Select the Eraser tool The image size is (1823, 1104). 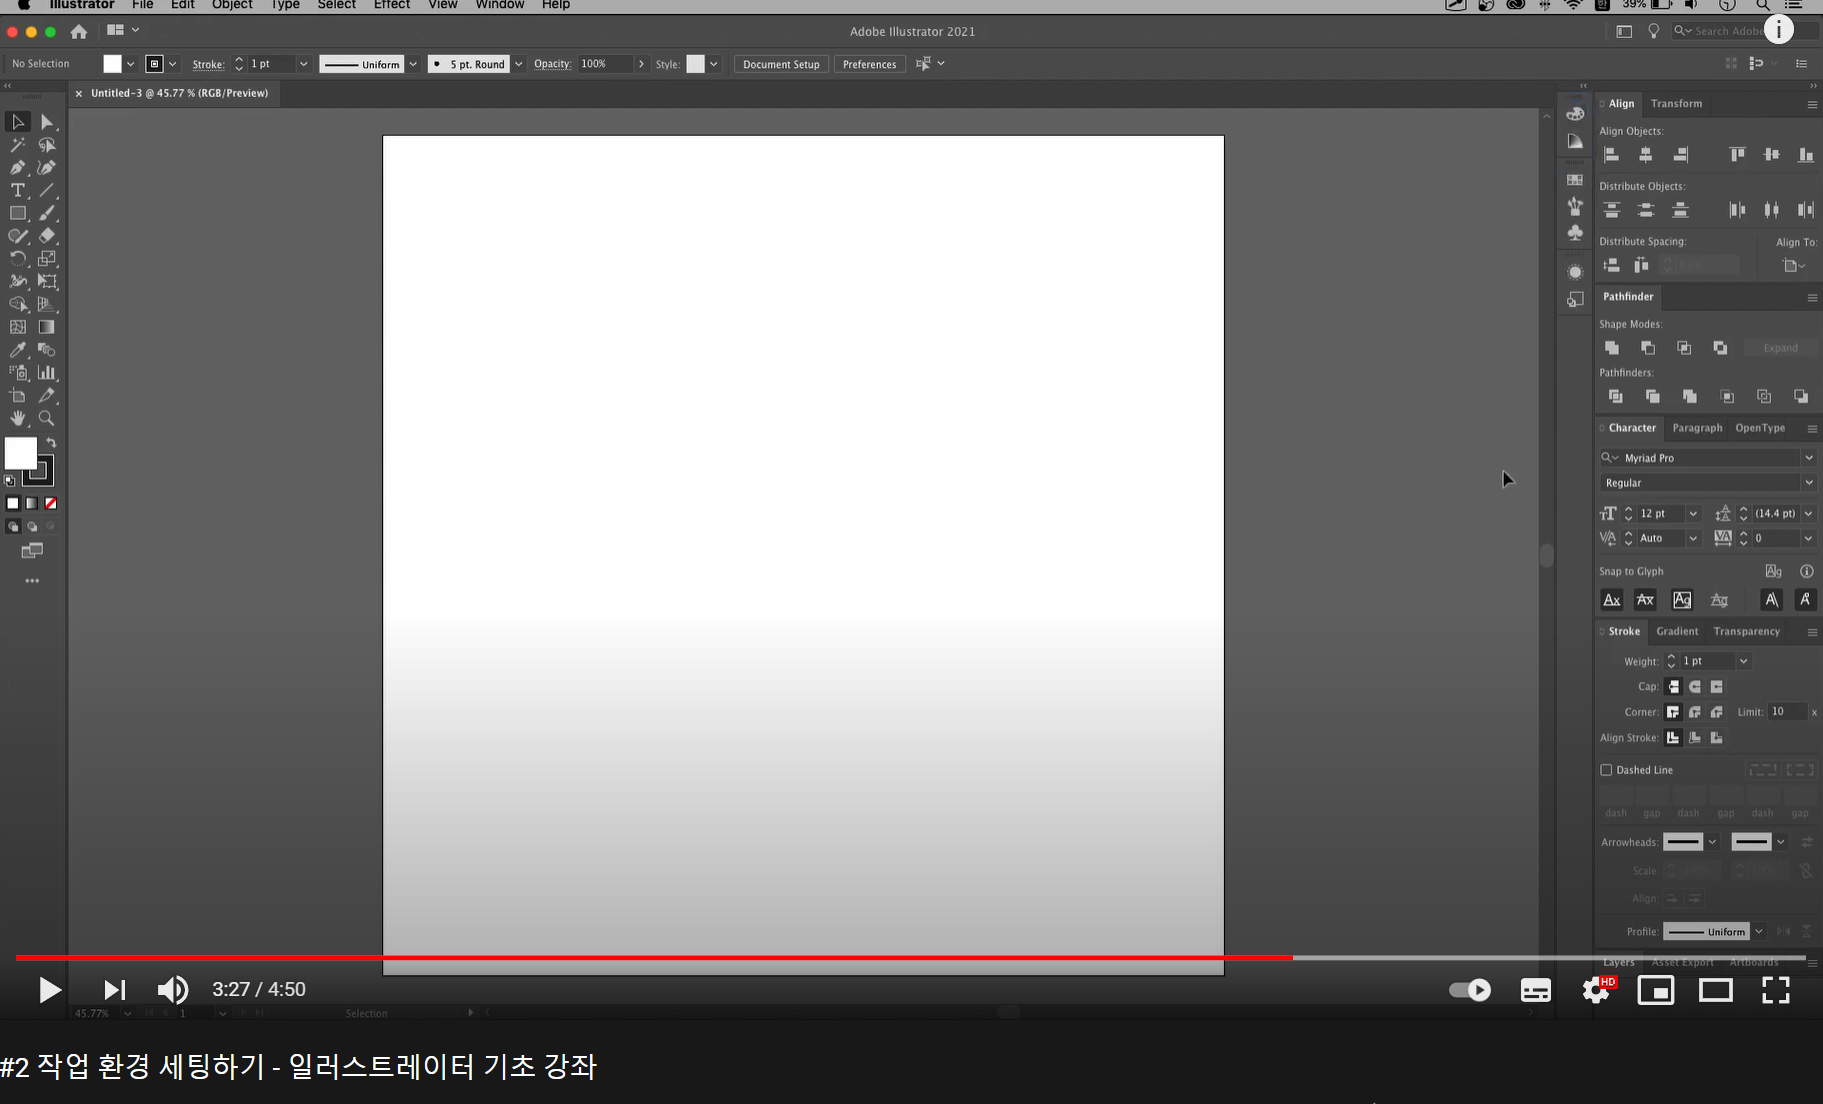pos(47,236)
